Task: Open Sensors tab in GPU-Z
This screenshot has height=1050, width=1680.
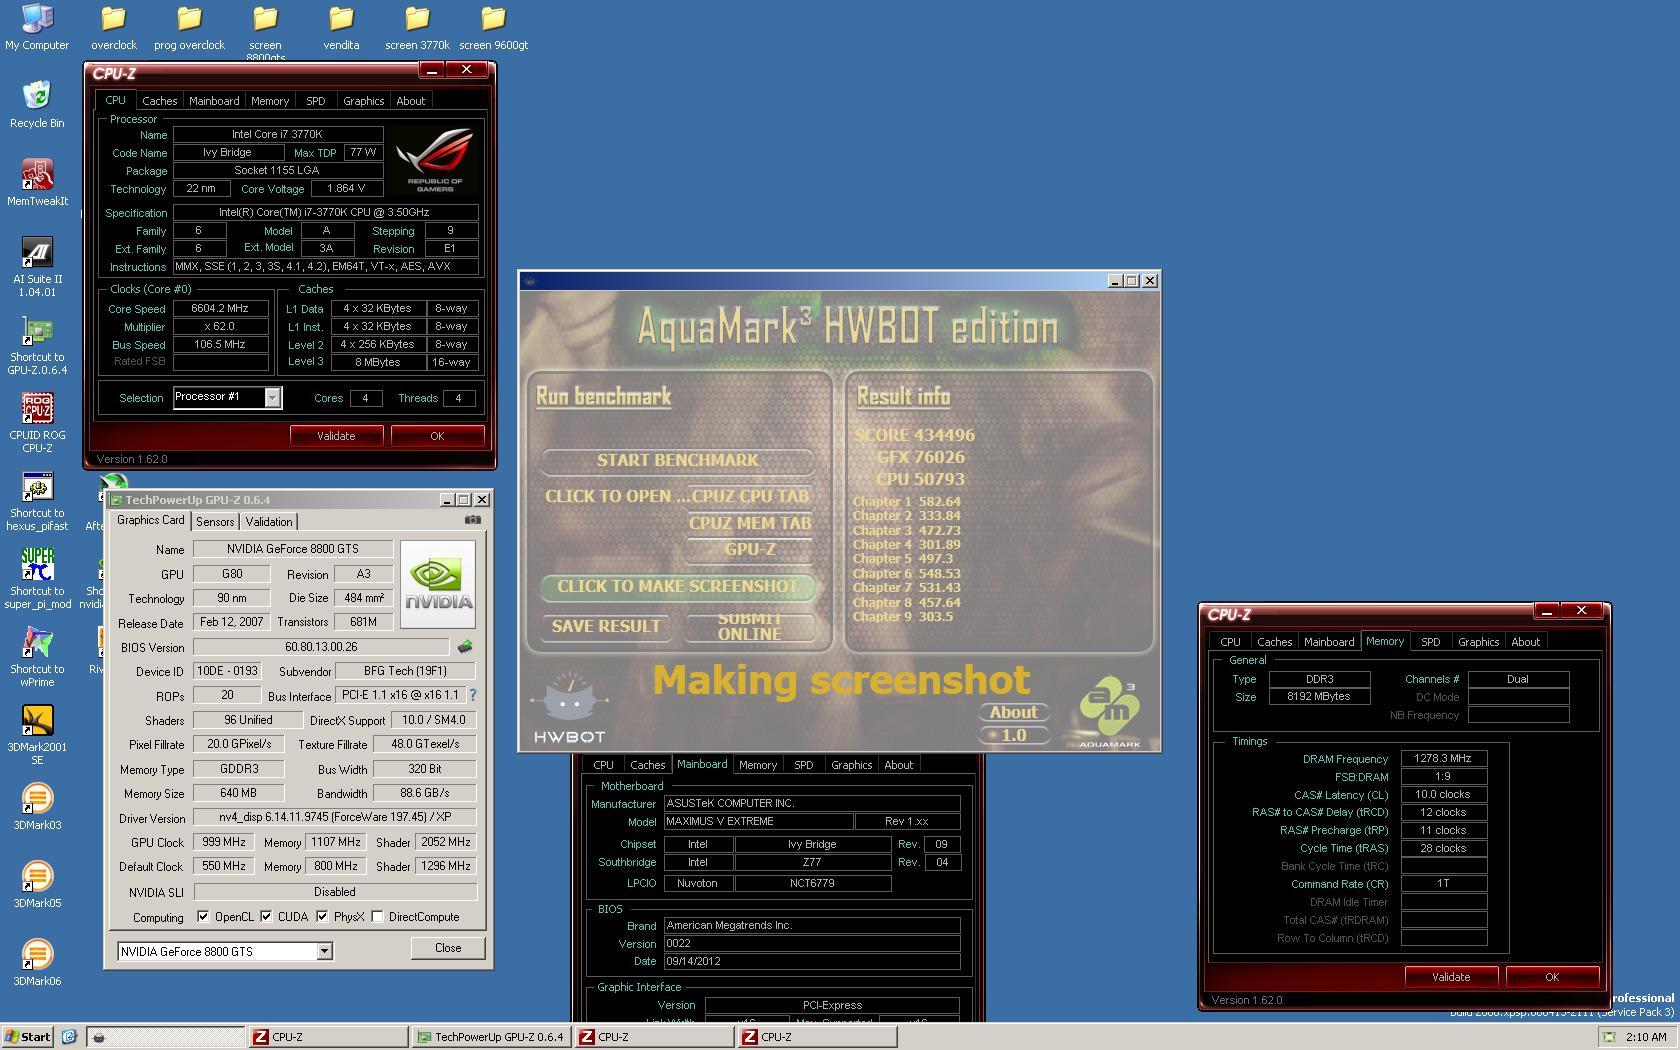Action: (215, 522)
